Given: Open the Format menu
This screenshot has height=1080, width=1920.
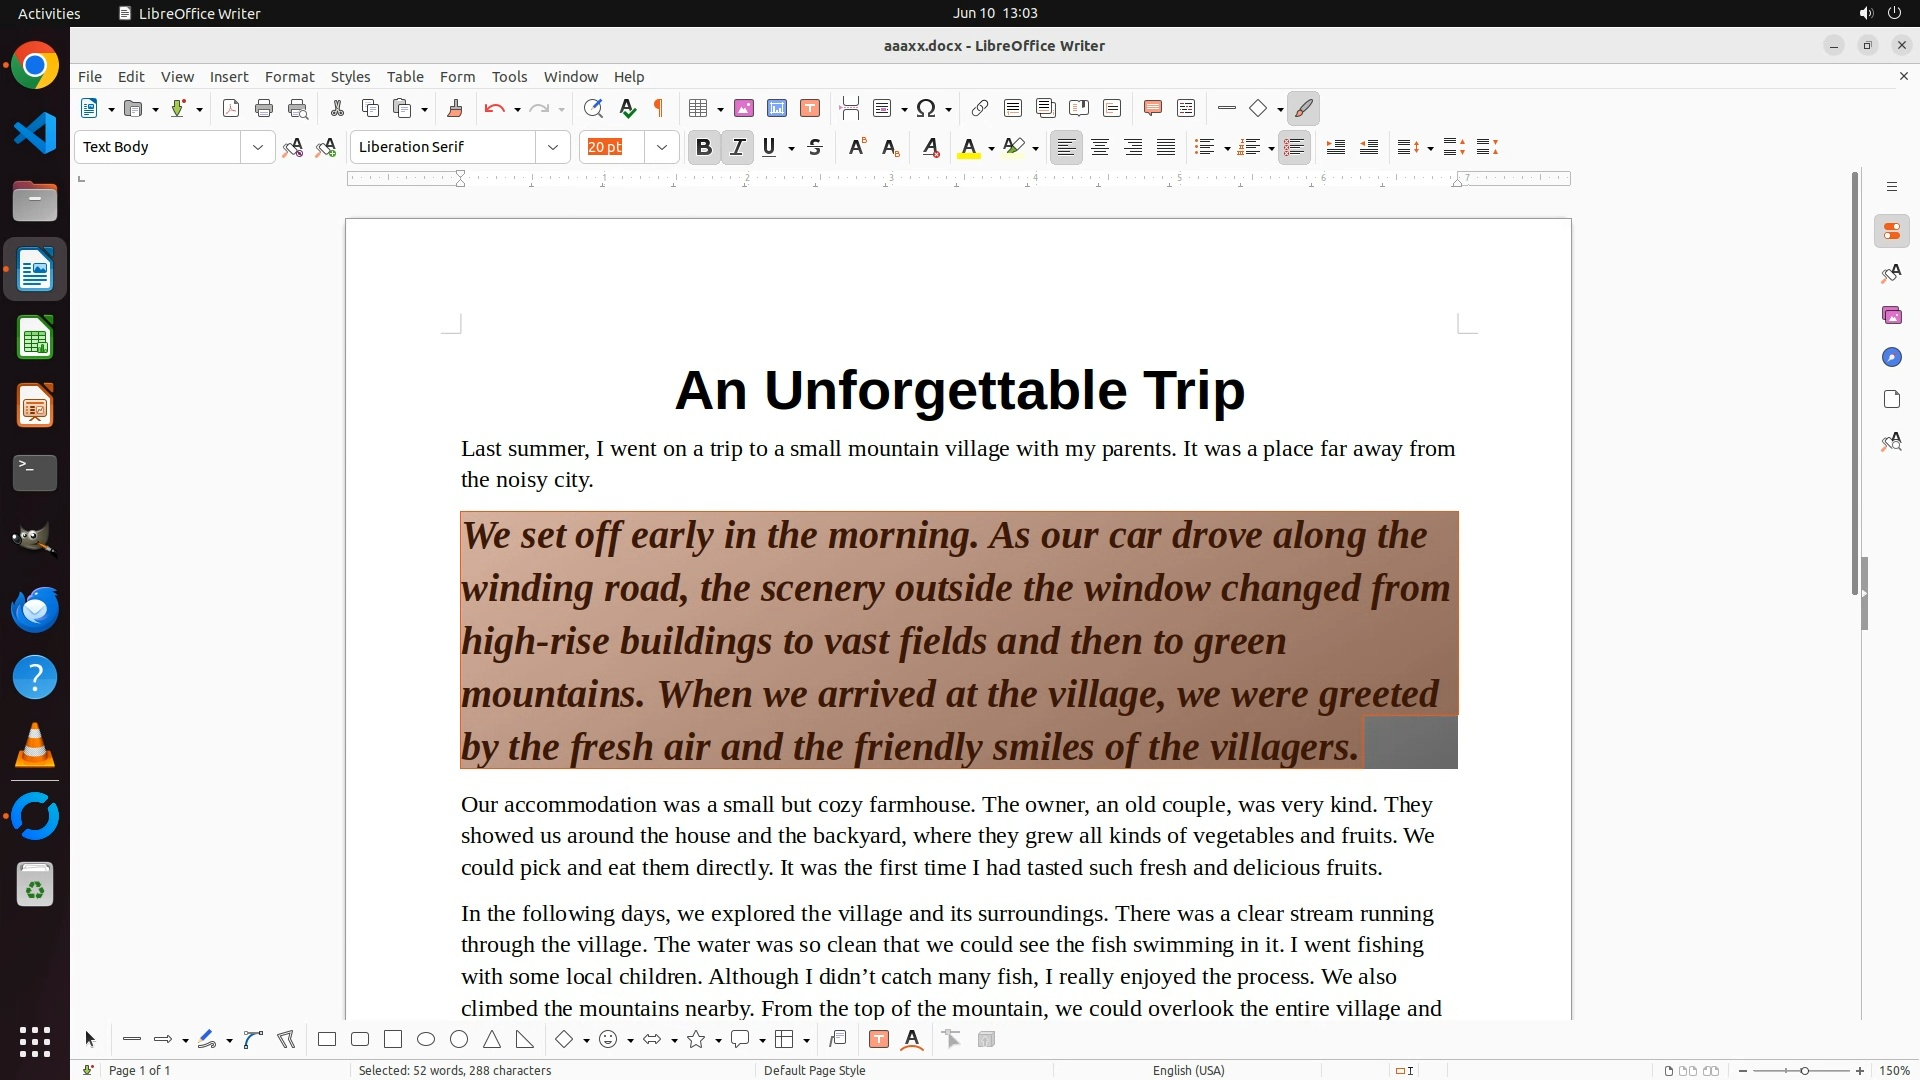Looking at the screenshot, I should (x=289, y=77).
